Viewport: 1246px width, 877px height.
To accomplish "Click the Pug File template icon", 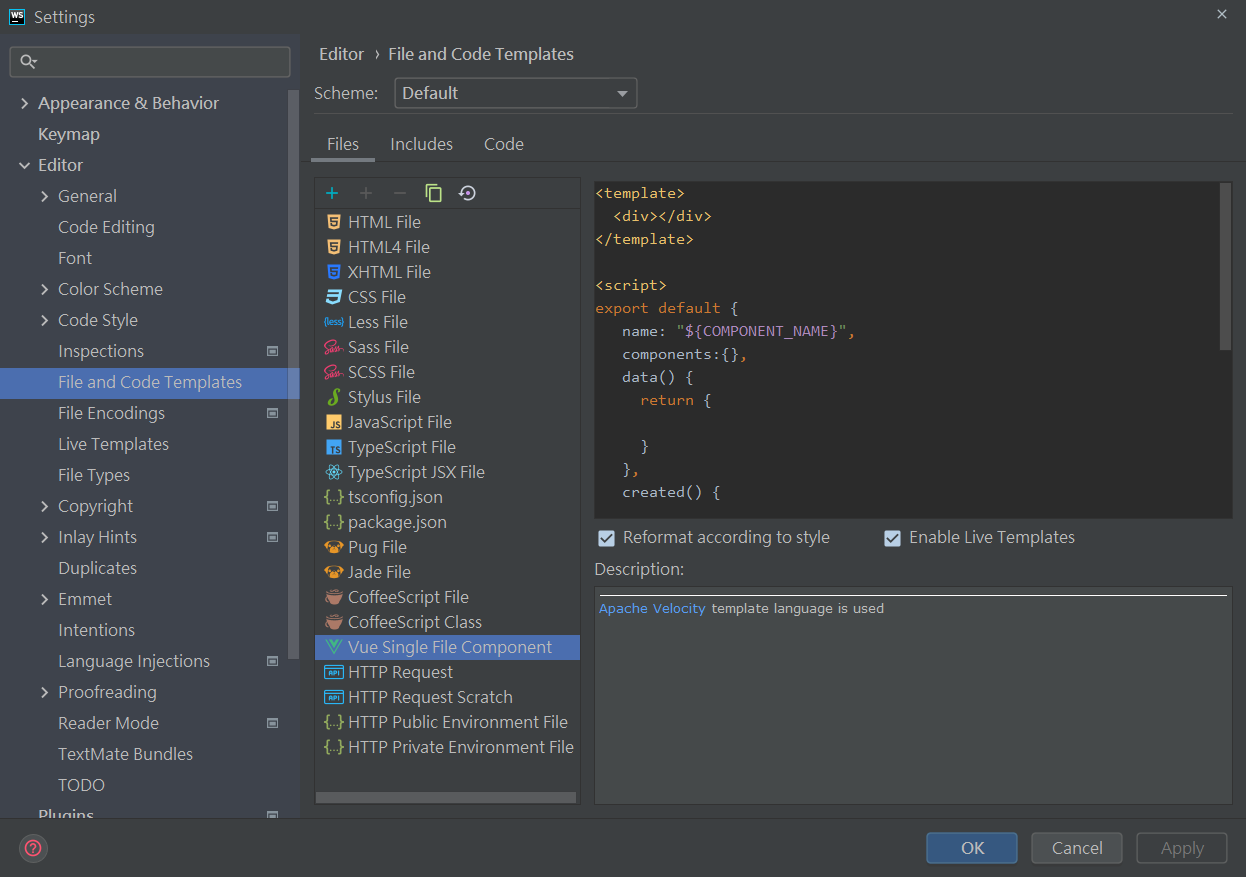I will (x=334, y=547).
